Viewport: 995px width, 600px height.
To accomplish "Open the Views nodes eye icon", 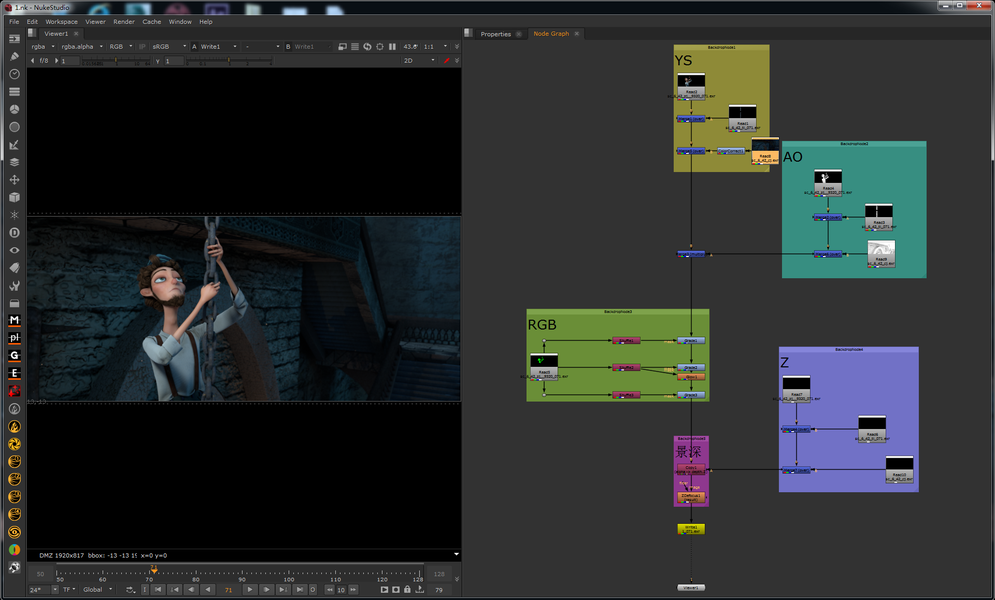I will 14,250.
